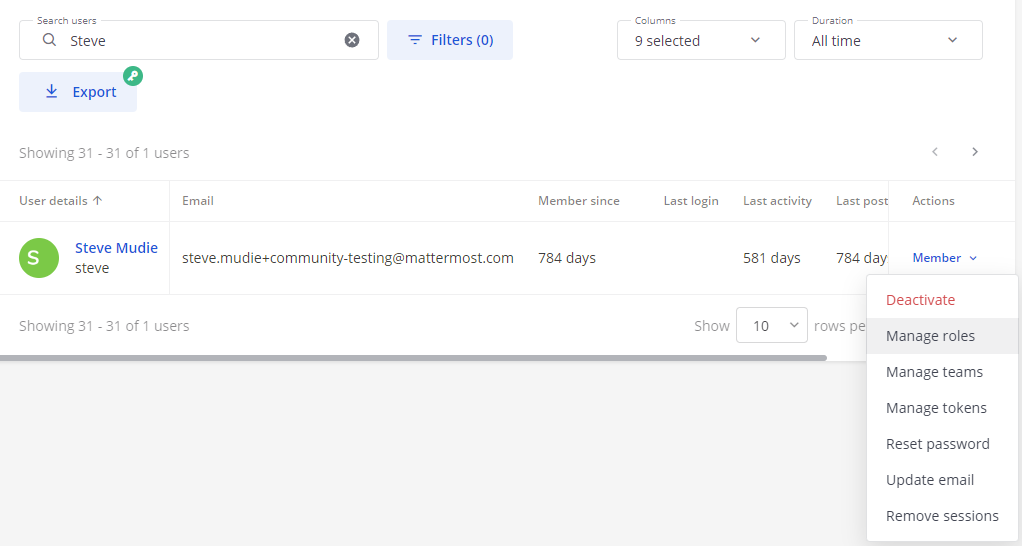The image size is (1022, 546).
Task: Click the search magnifier icon
Action: tap(49, 40)
